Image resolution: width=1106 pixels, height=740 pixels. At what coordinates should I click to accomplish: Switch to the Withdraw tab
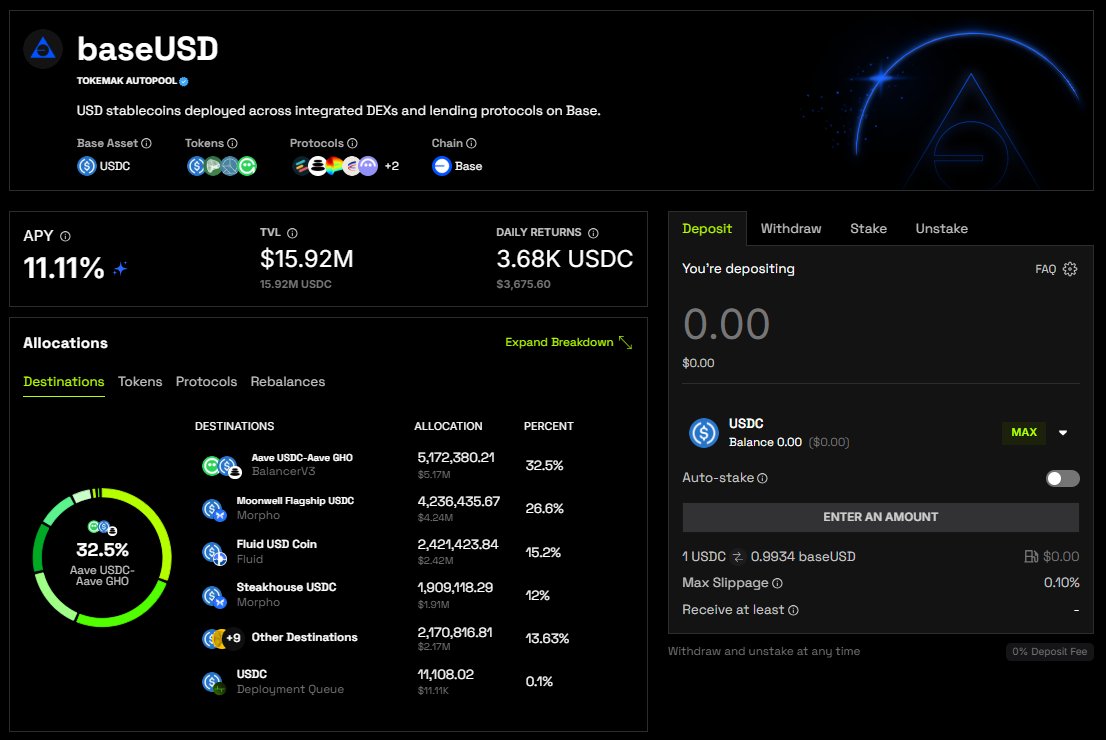tap(791, 229)
